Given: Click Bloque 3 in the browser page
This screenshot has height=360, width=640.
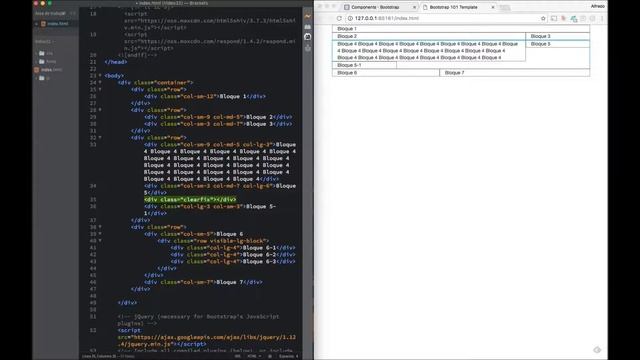Looking at the screenshot, I should (x=540, y=36).
